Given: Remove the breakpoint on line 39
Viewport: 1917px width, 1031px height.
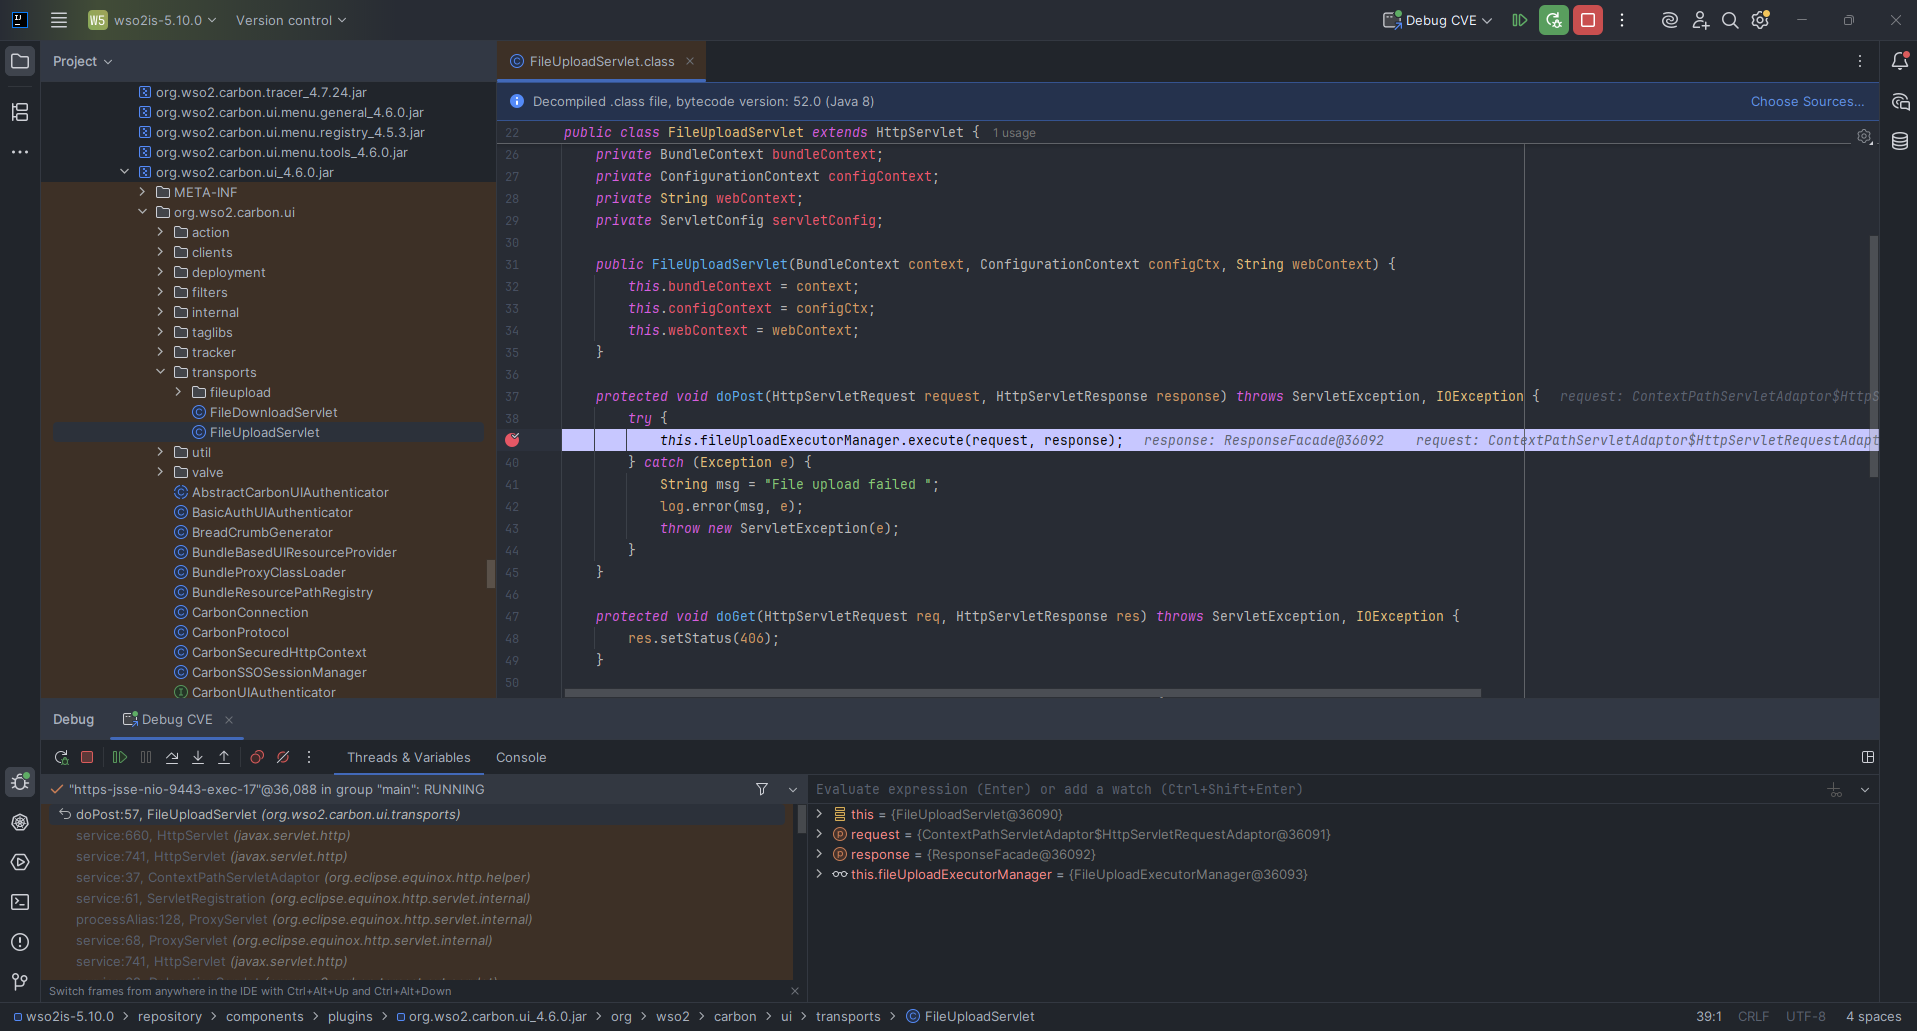Looking at the screenshot, I should pyautogui.click(x=512, y=440).
